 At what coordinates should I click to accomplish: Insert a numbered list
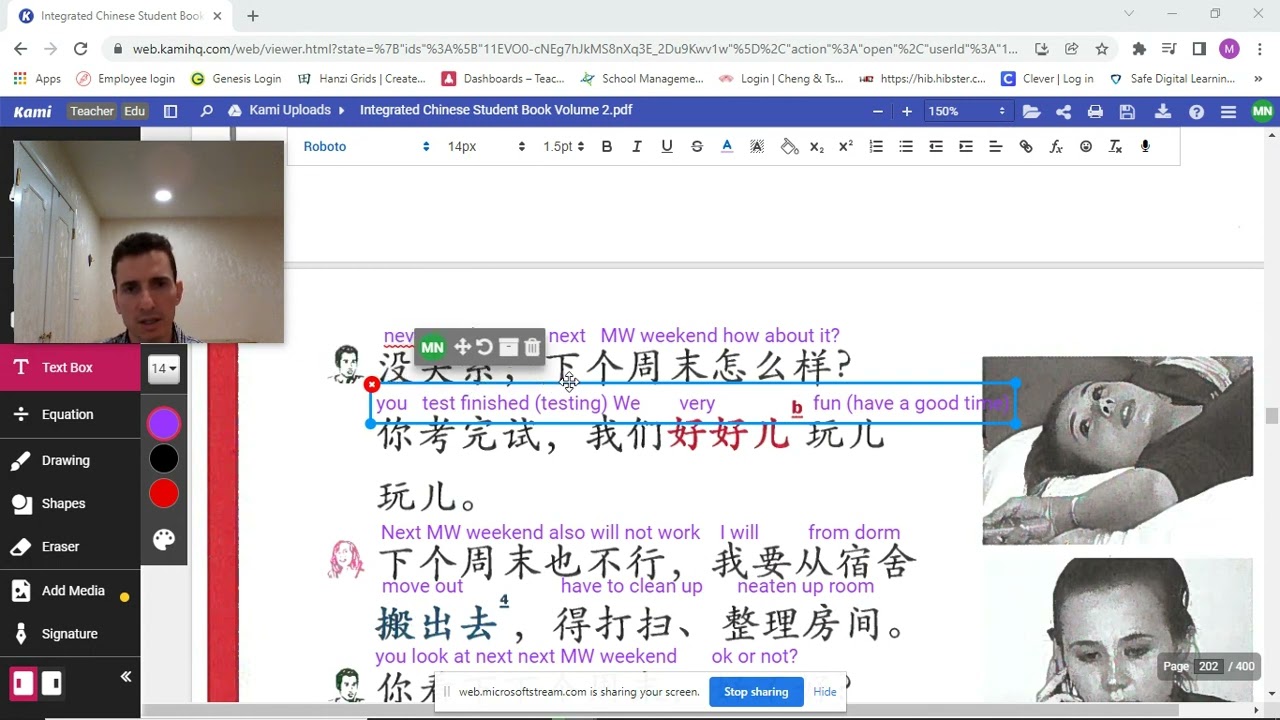(x=876, y=147)
